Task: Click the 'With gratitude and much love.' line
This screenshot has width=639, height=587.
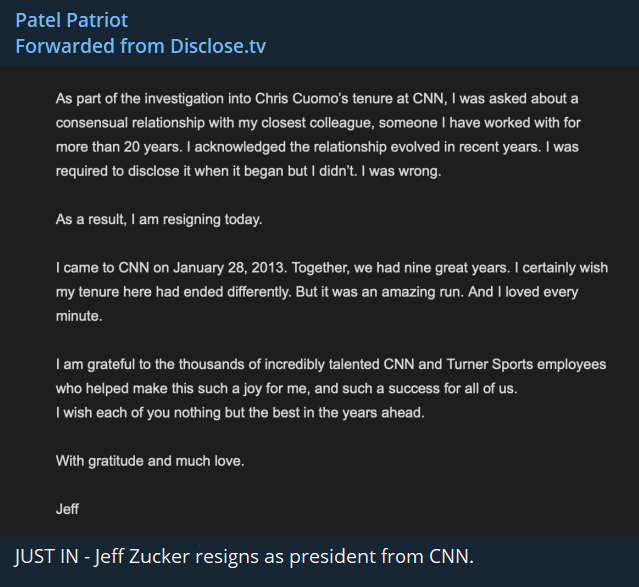Action: click(150, 461)
